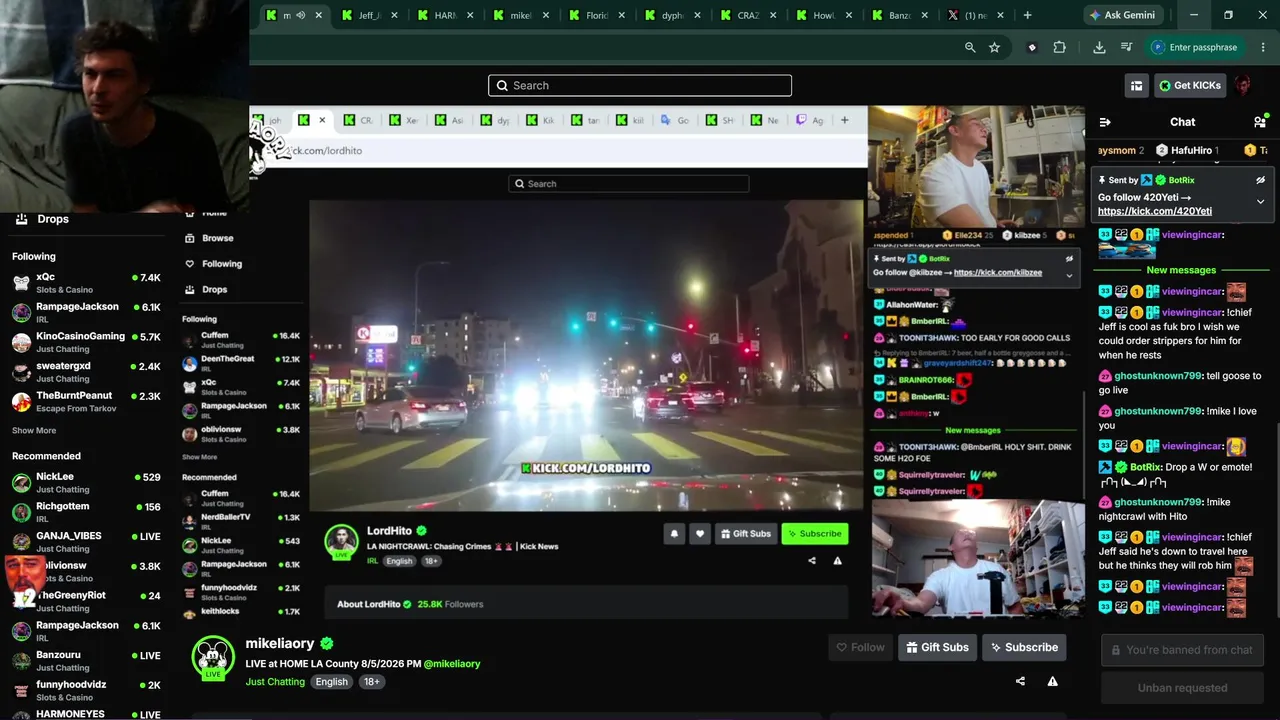
Task: Zoom control icon in Chrome address bar
Action: point(970,47)
